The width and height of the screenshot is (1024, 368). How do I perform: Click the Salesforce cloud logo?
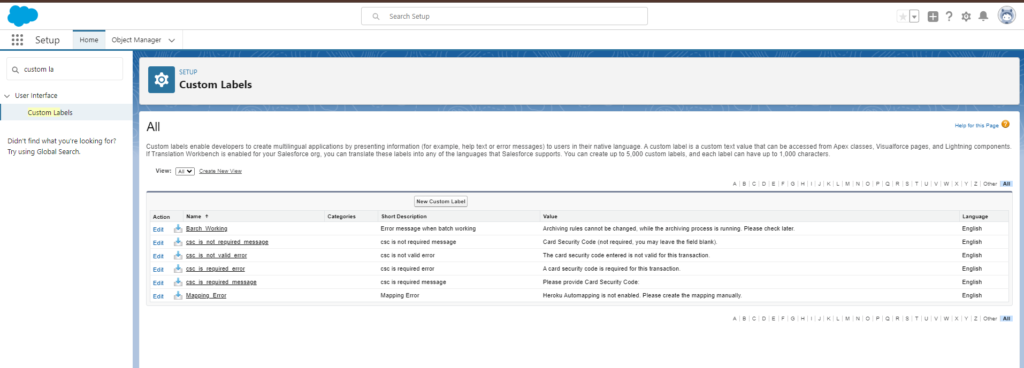tap(23, 15)
